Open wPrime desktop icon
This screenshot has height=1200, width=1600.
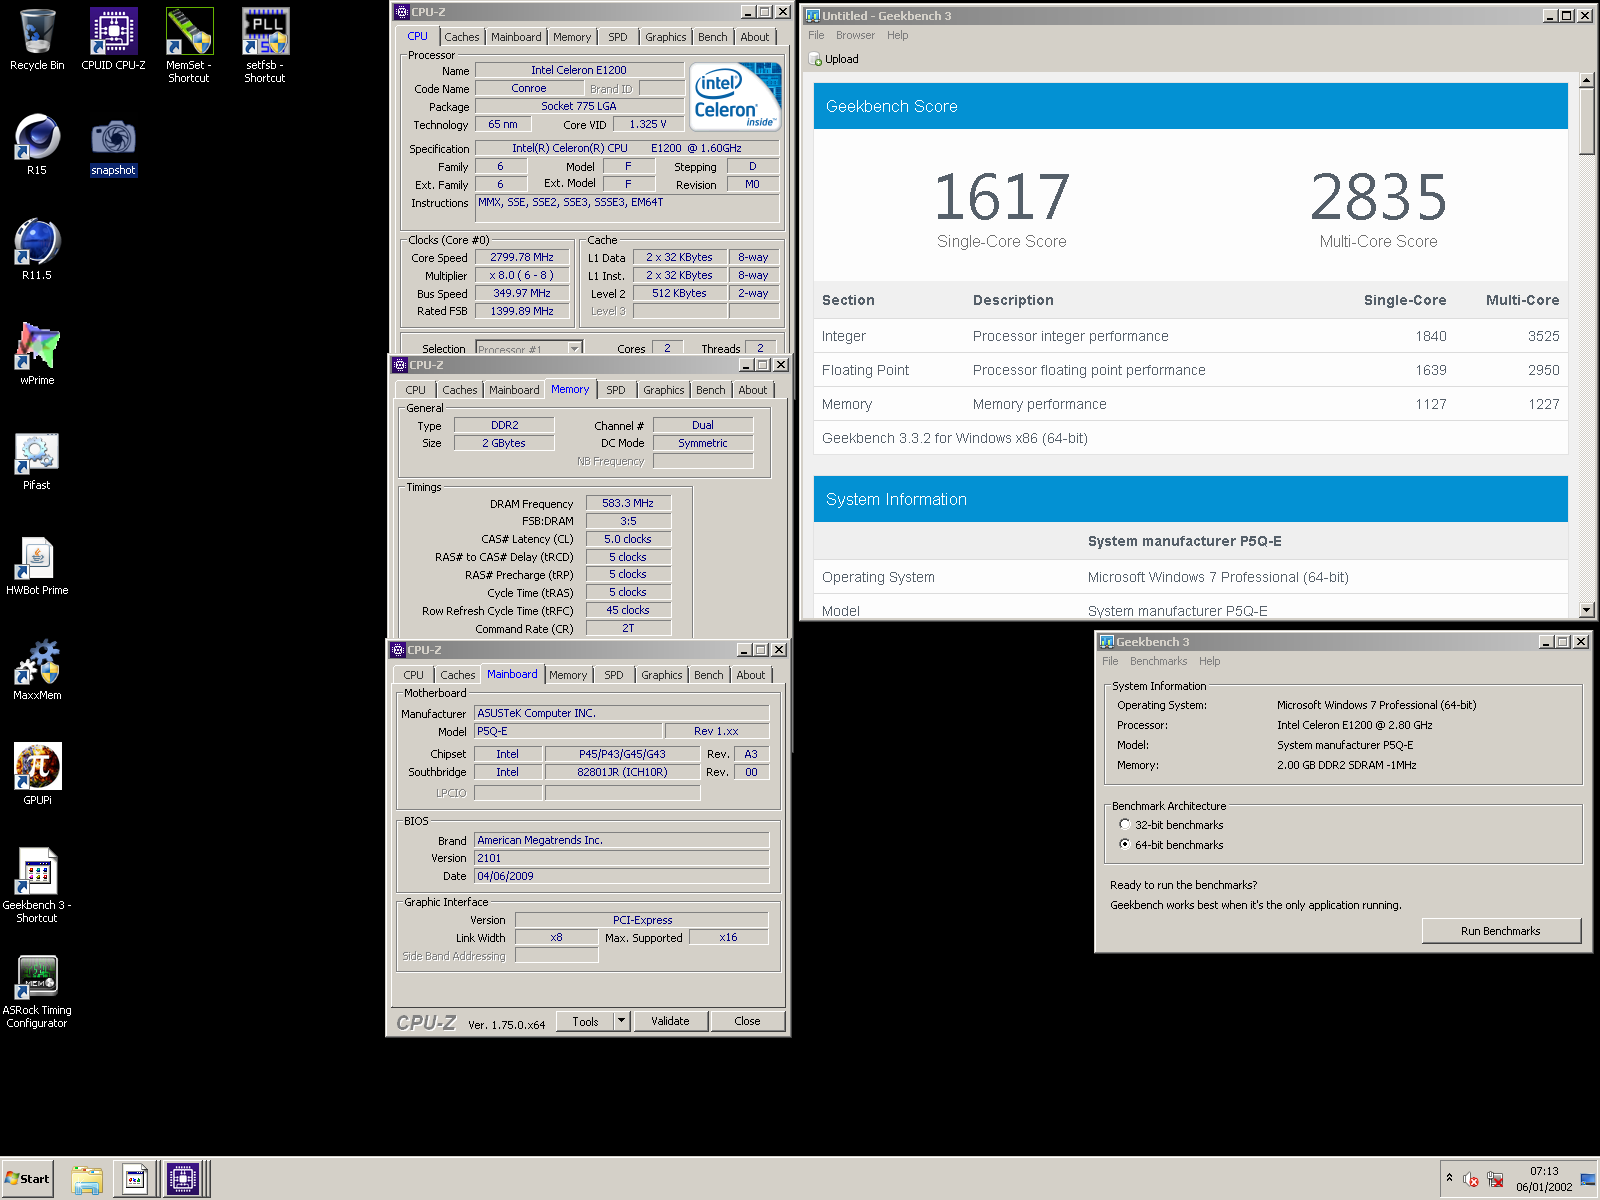coord(37,355)
